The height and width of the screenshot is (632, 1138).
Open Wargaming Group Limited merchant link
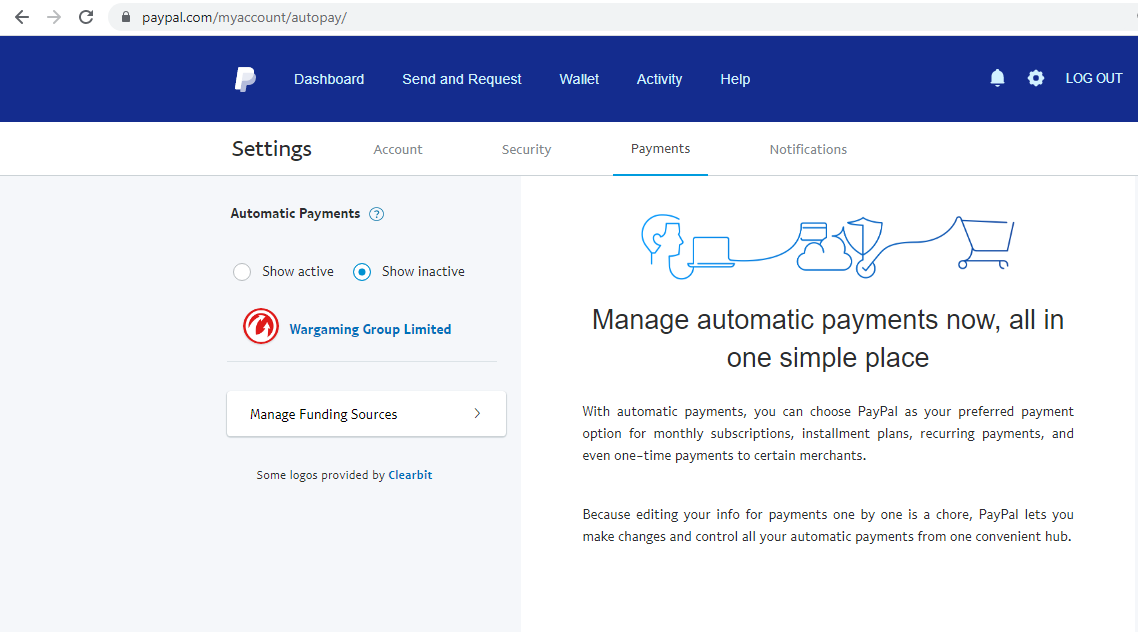pyautogui.click(x=370, y=329)
